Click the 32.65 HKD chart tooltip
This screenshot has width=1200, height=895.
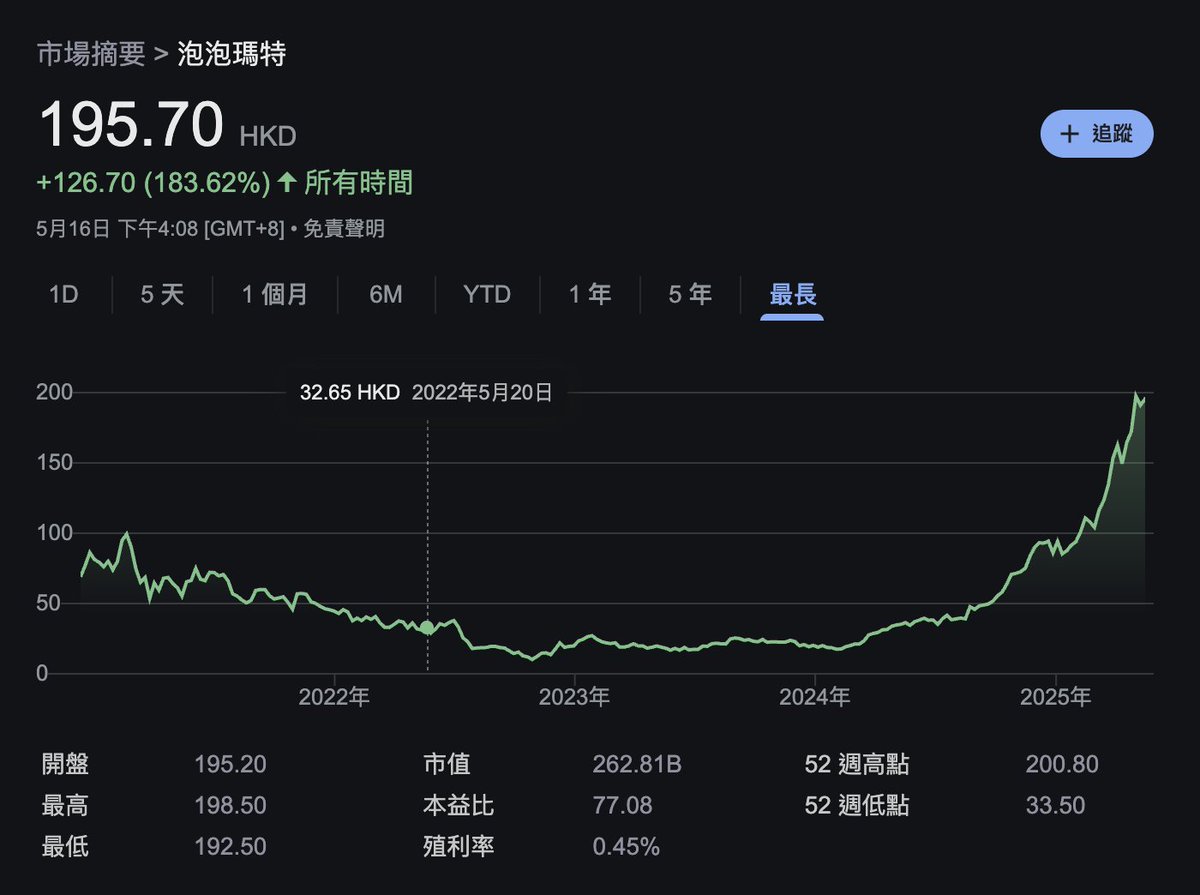point(427,393)
